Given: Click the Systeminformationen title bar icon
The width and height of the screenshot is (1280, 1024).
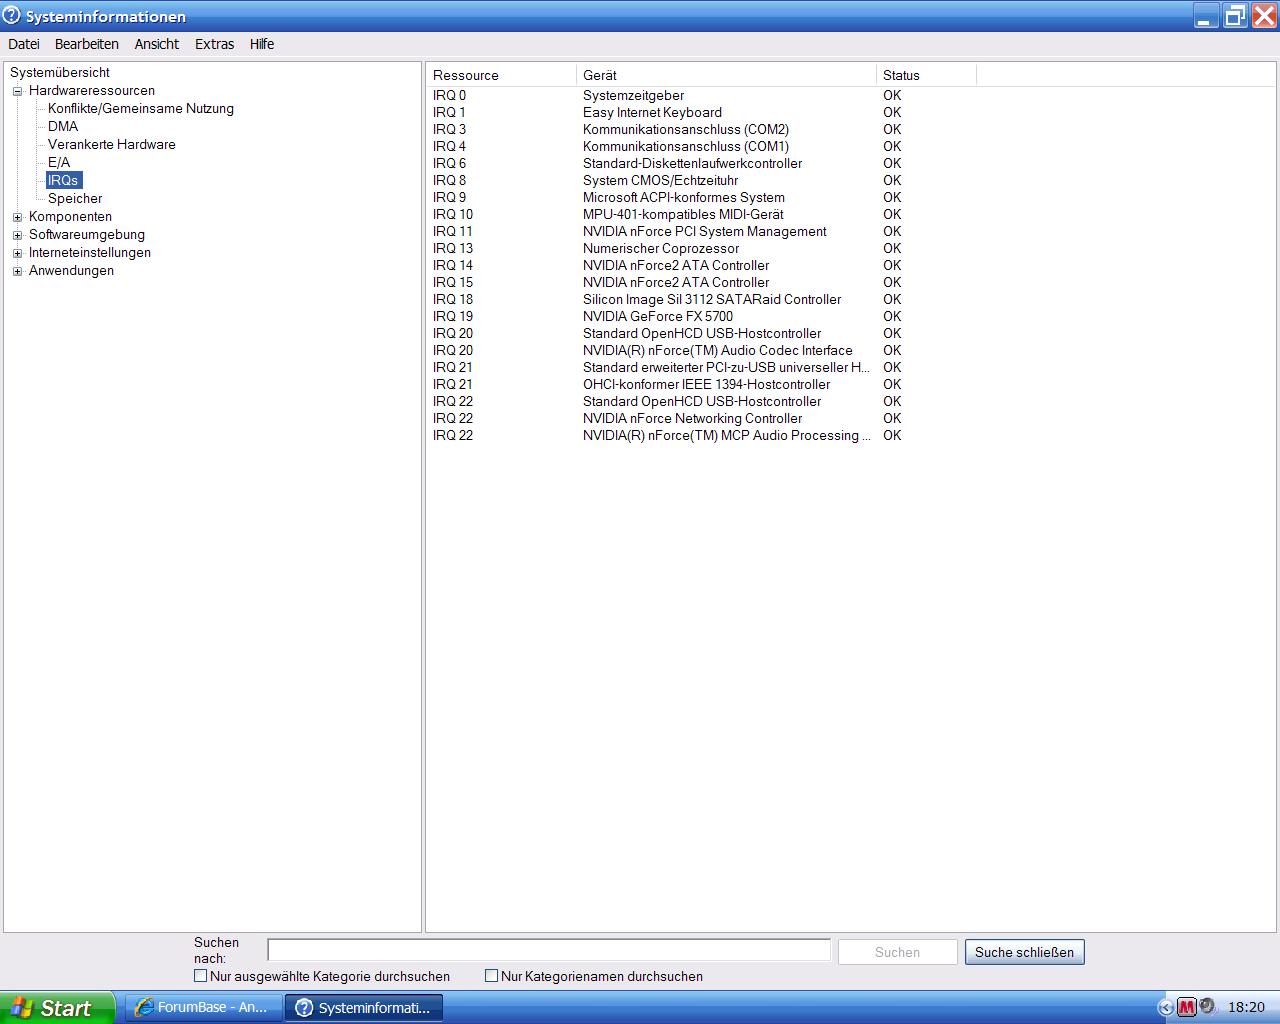Looking at the screenshot, I should click(x=12, y=16).
